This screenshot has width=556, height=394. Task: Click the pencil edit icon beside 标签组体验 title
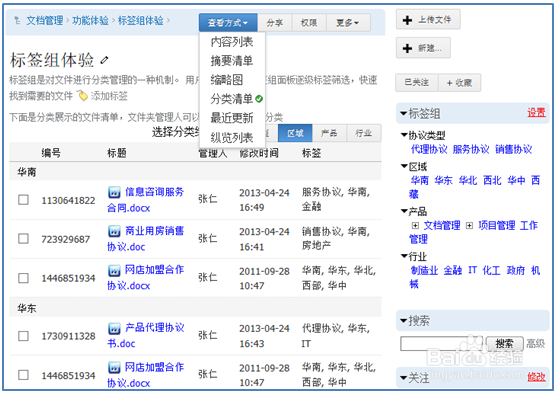(x=104, y=60)
